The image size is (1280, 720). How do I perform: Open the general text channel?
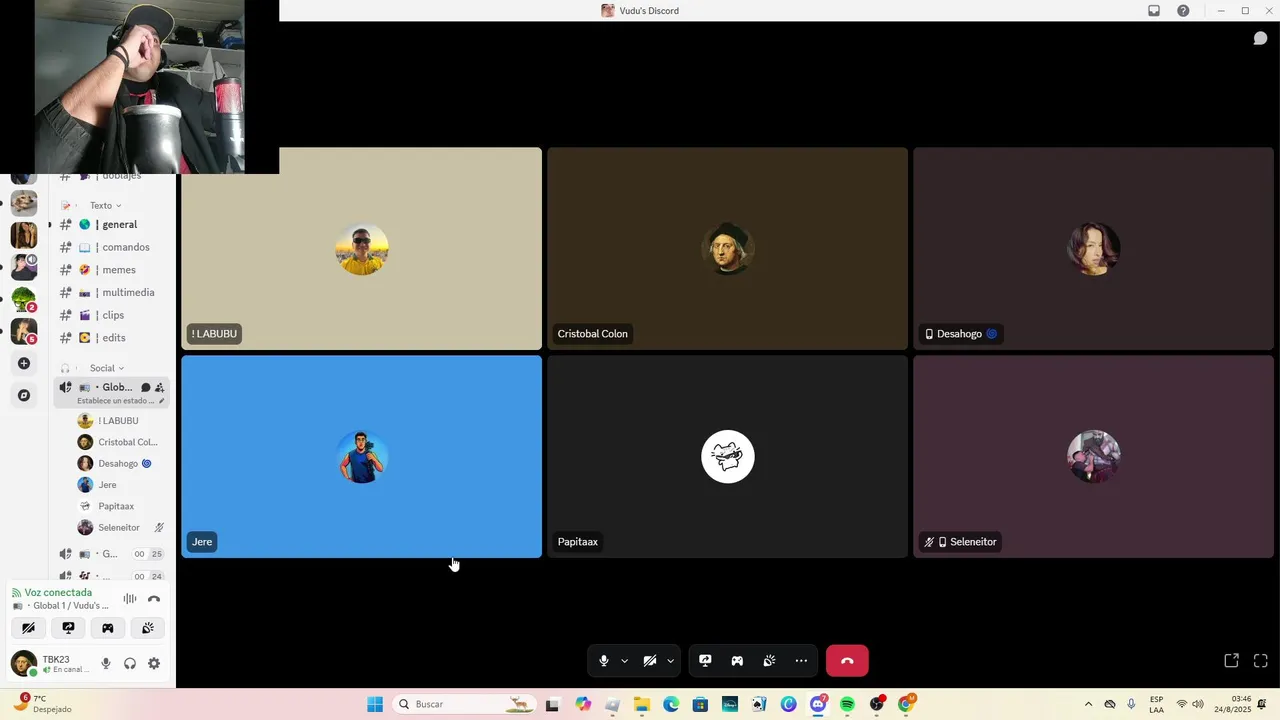(112, 225)
